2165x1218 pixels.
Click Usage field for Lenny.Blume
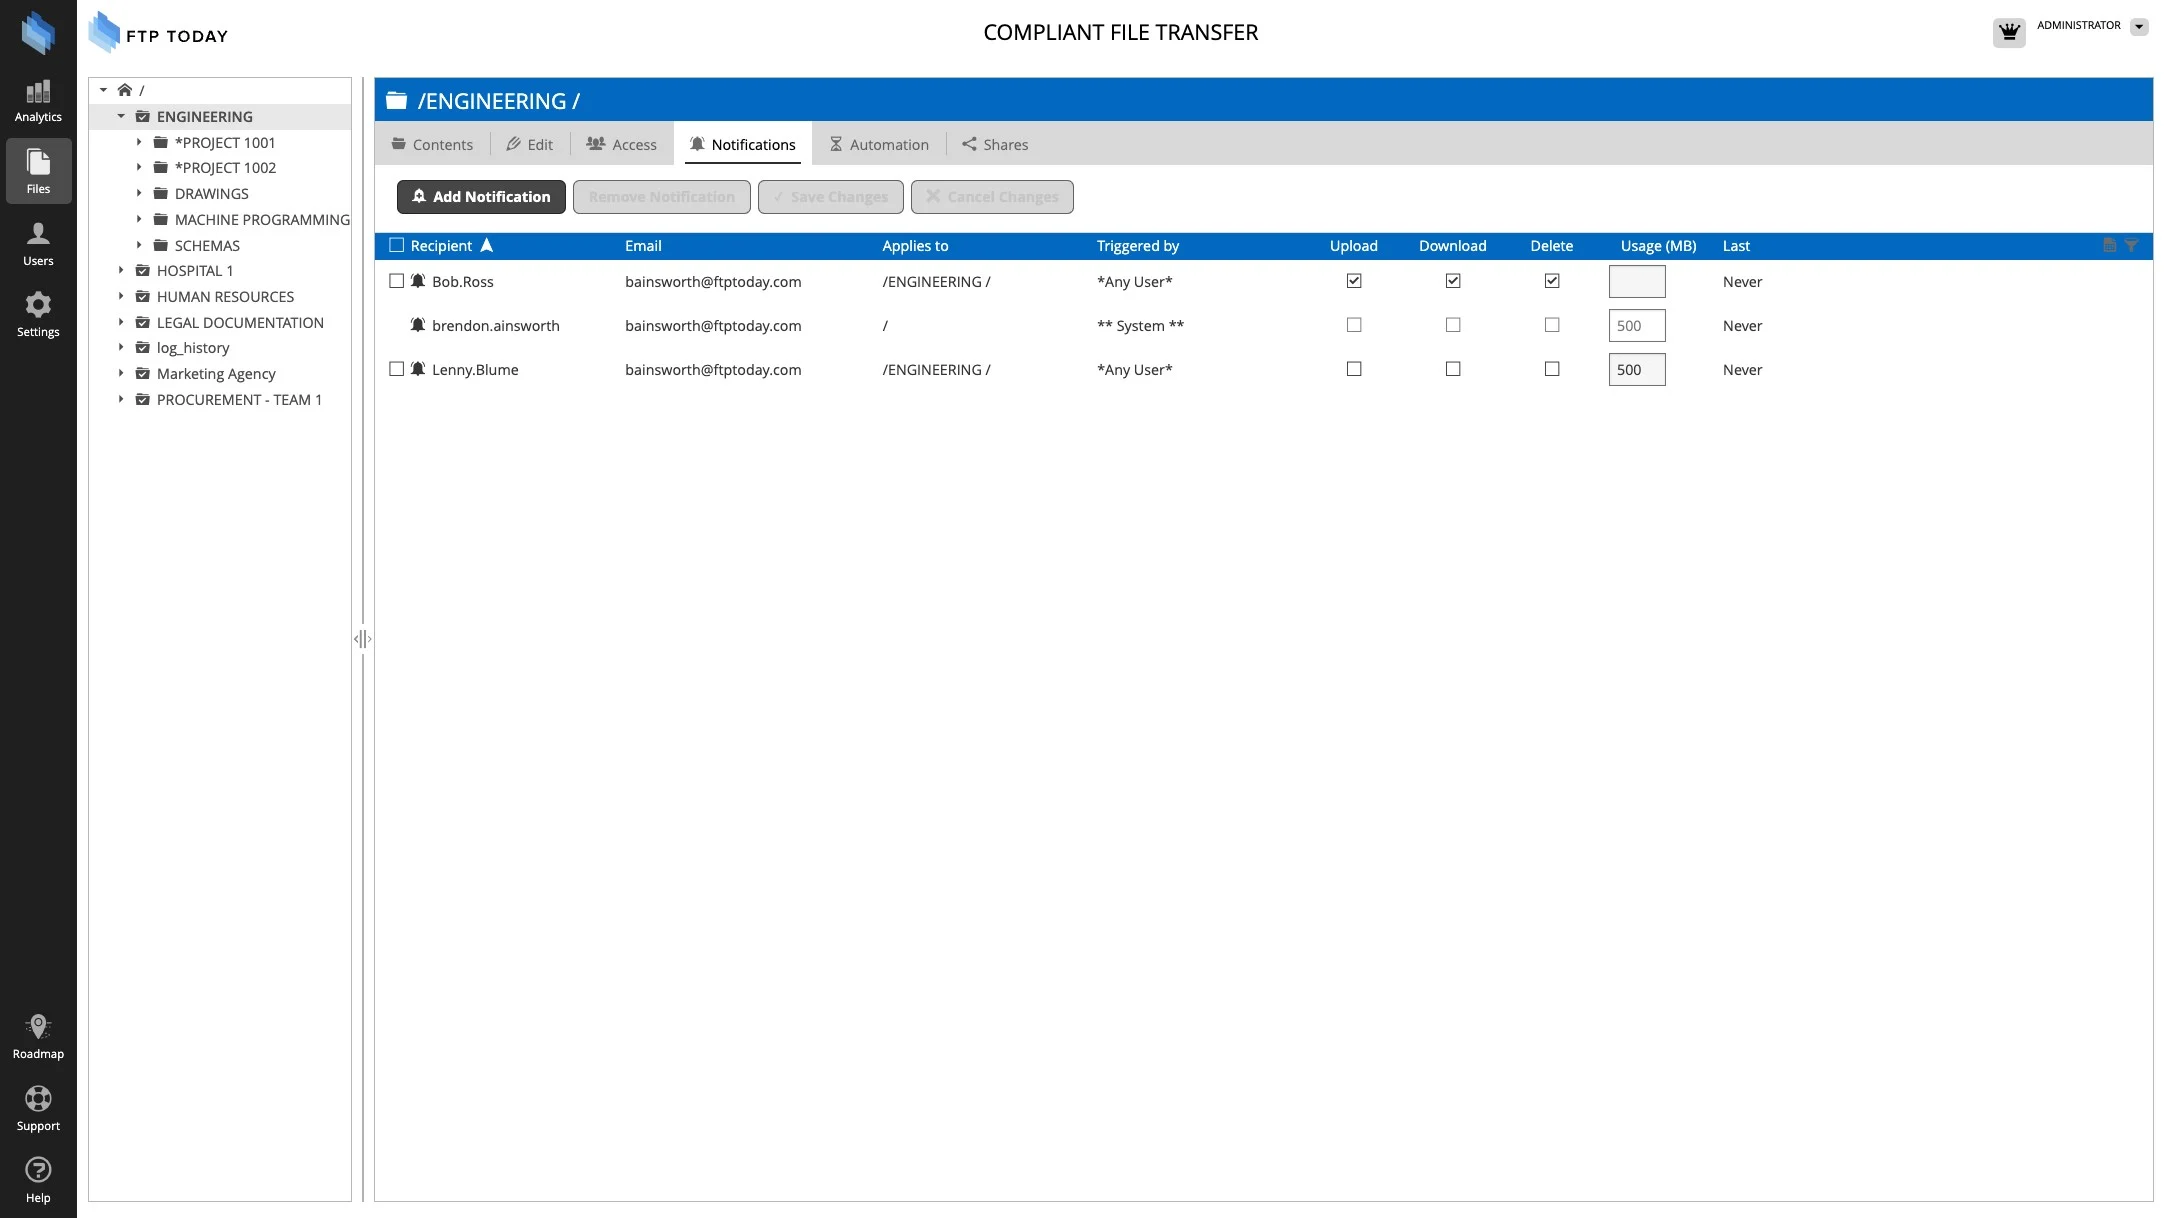(1636, 369)
